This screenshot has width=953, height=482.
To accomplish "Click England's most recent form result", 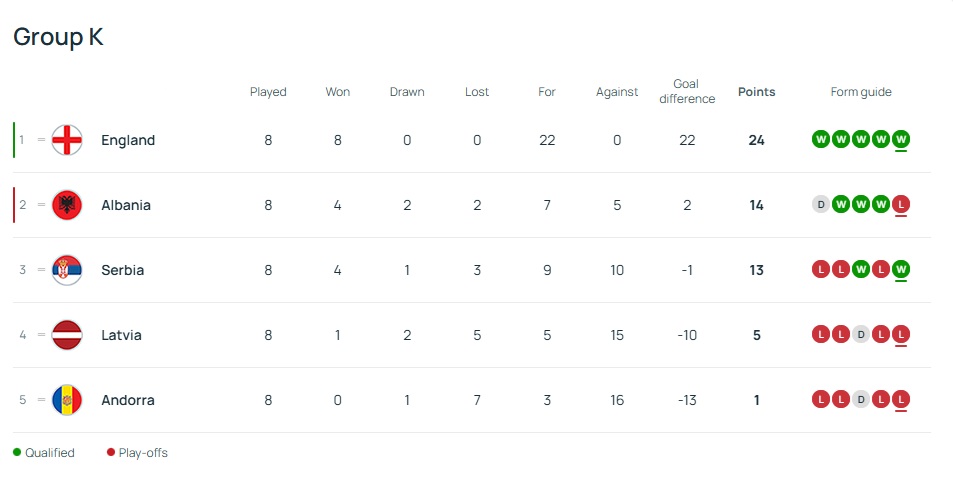I will tap(901, 139).
